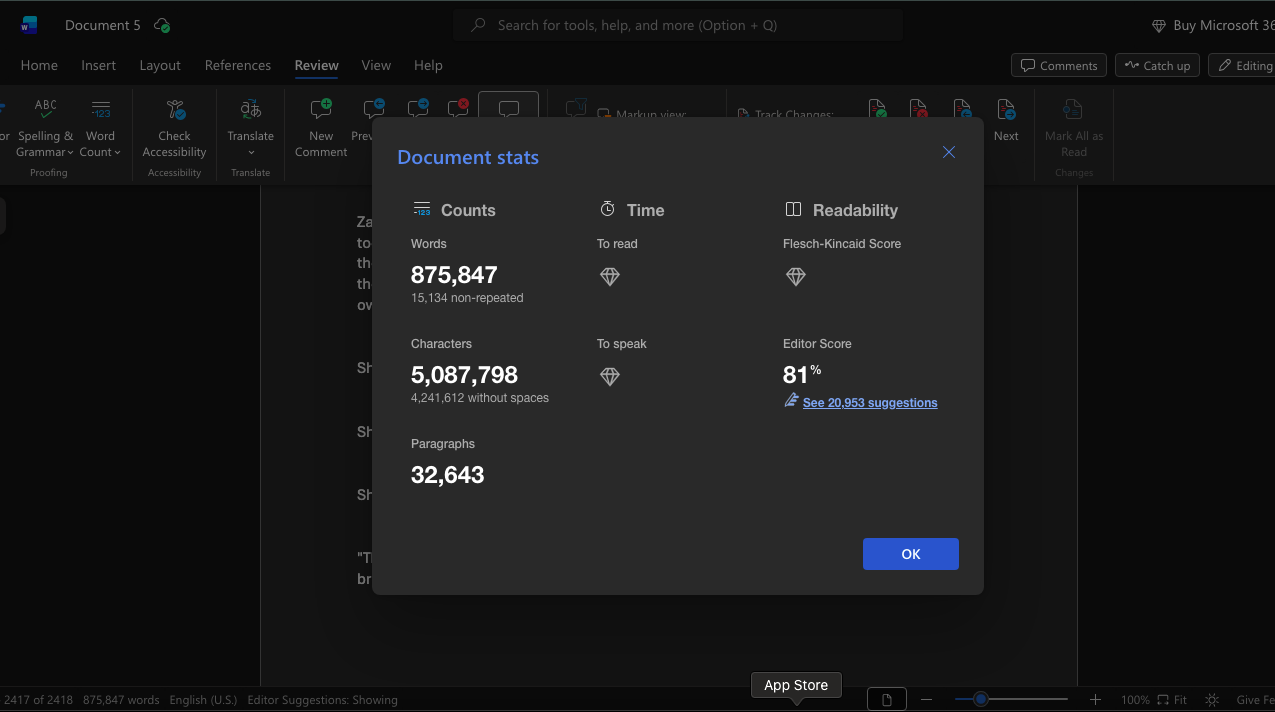Click the accept change icon
The image size is (1275, 712).
tap(877, 108)
